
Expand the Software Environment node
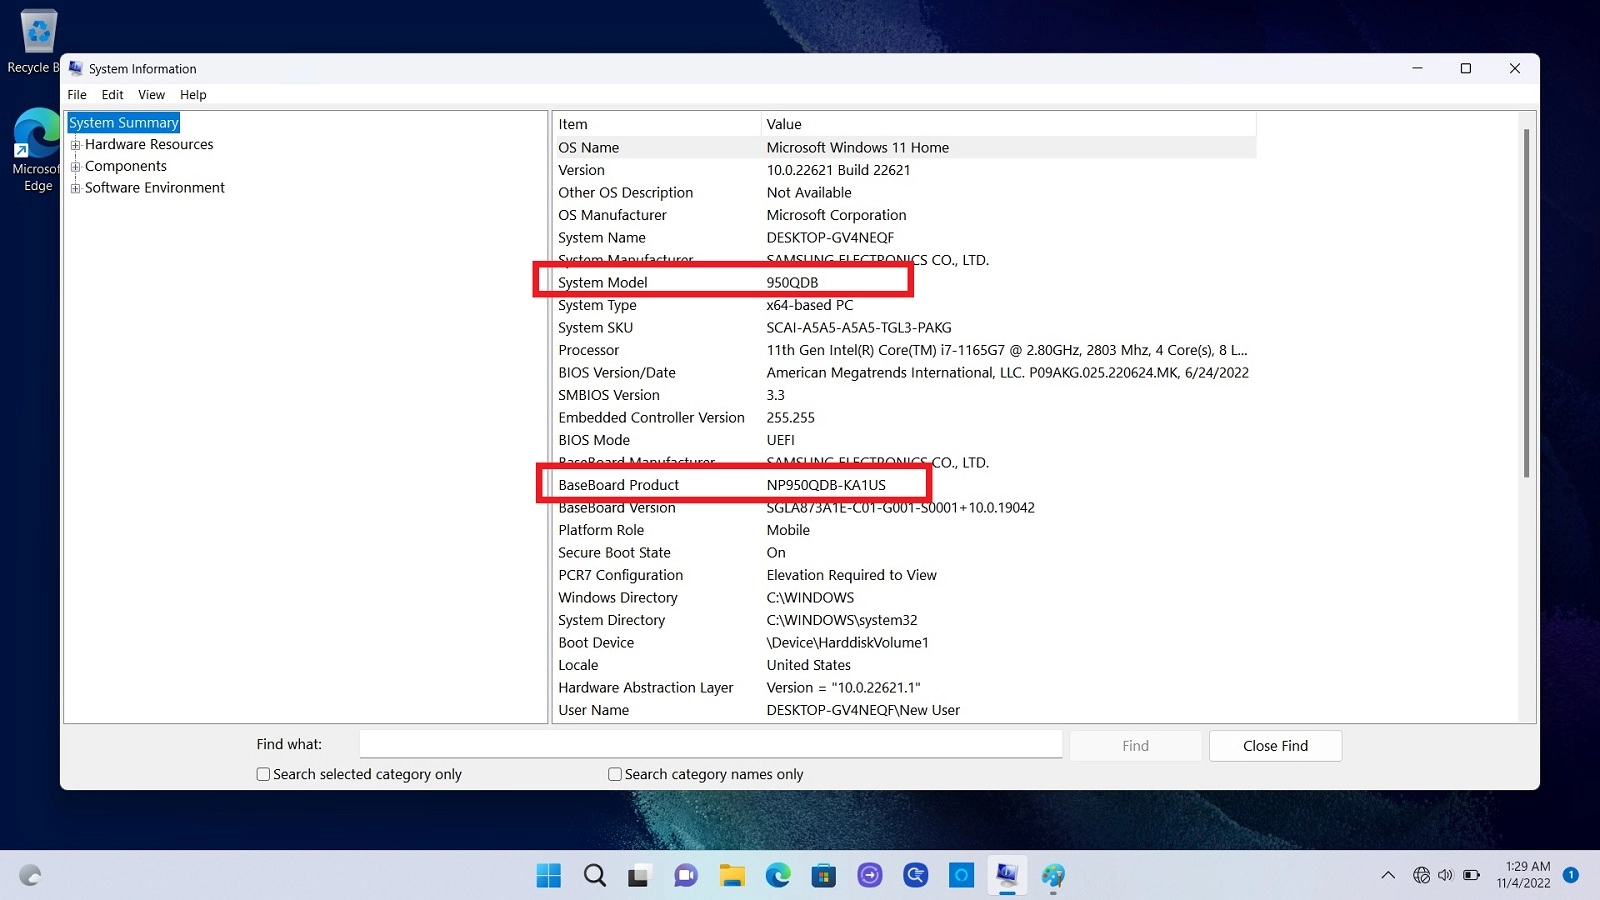click(75, 188)
